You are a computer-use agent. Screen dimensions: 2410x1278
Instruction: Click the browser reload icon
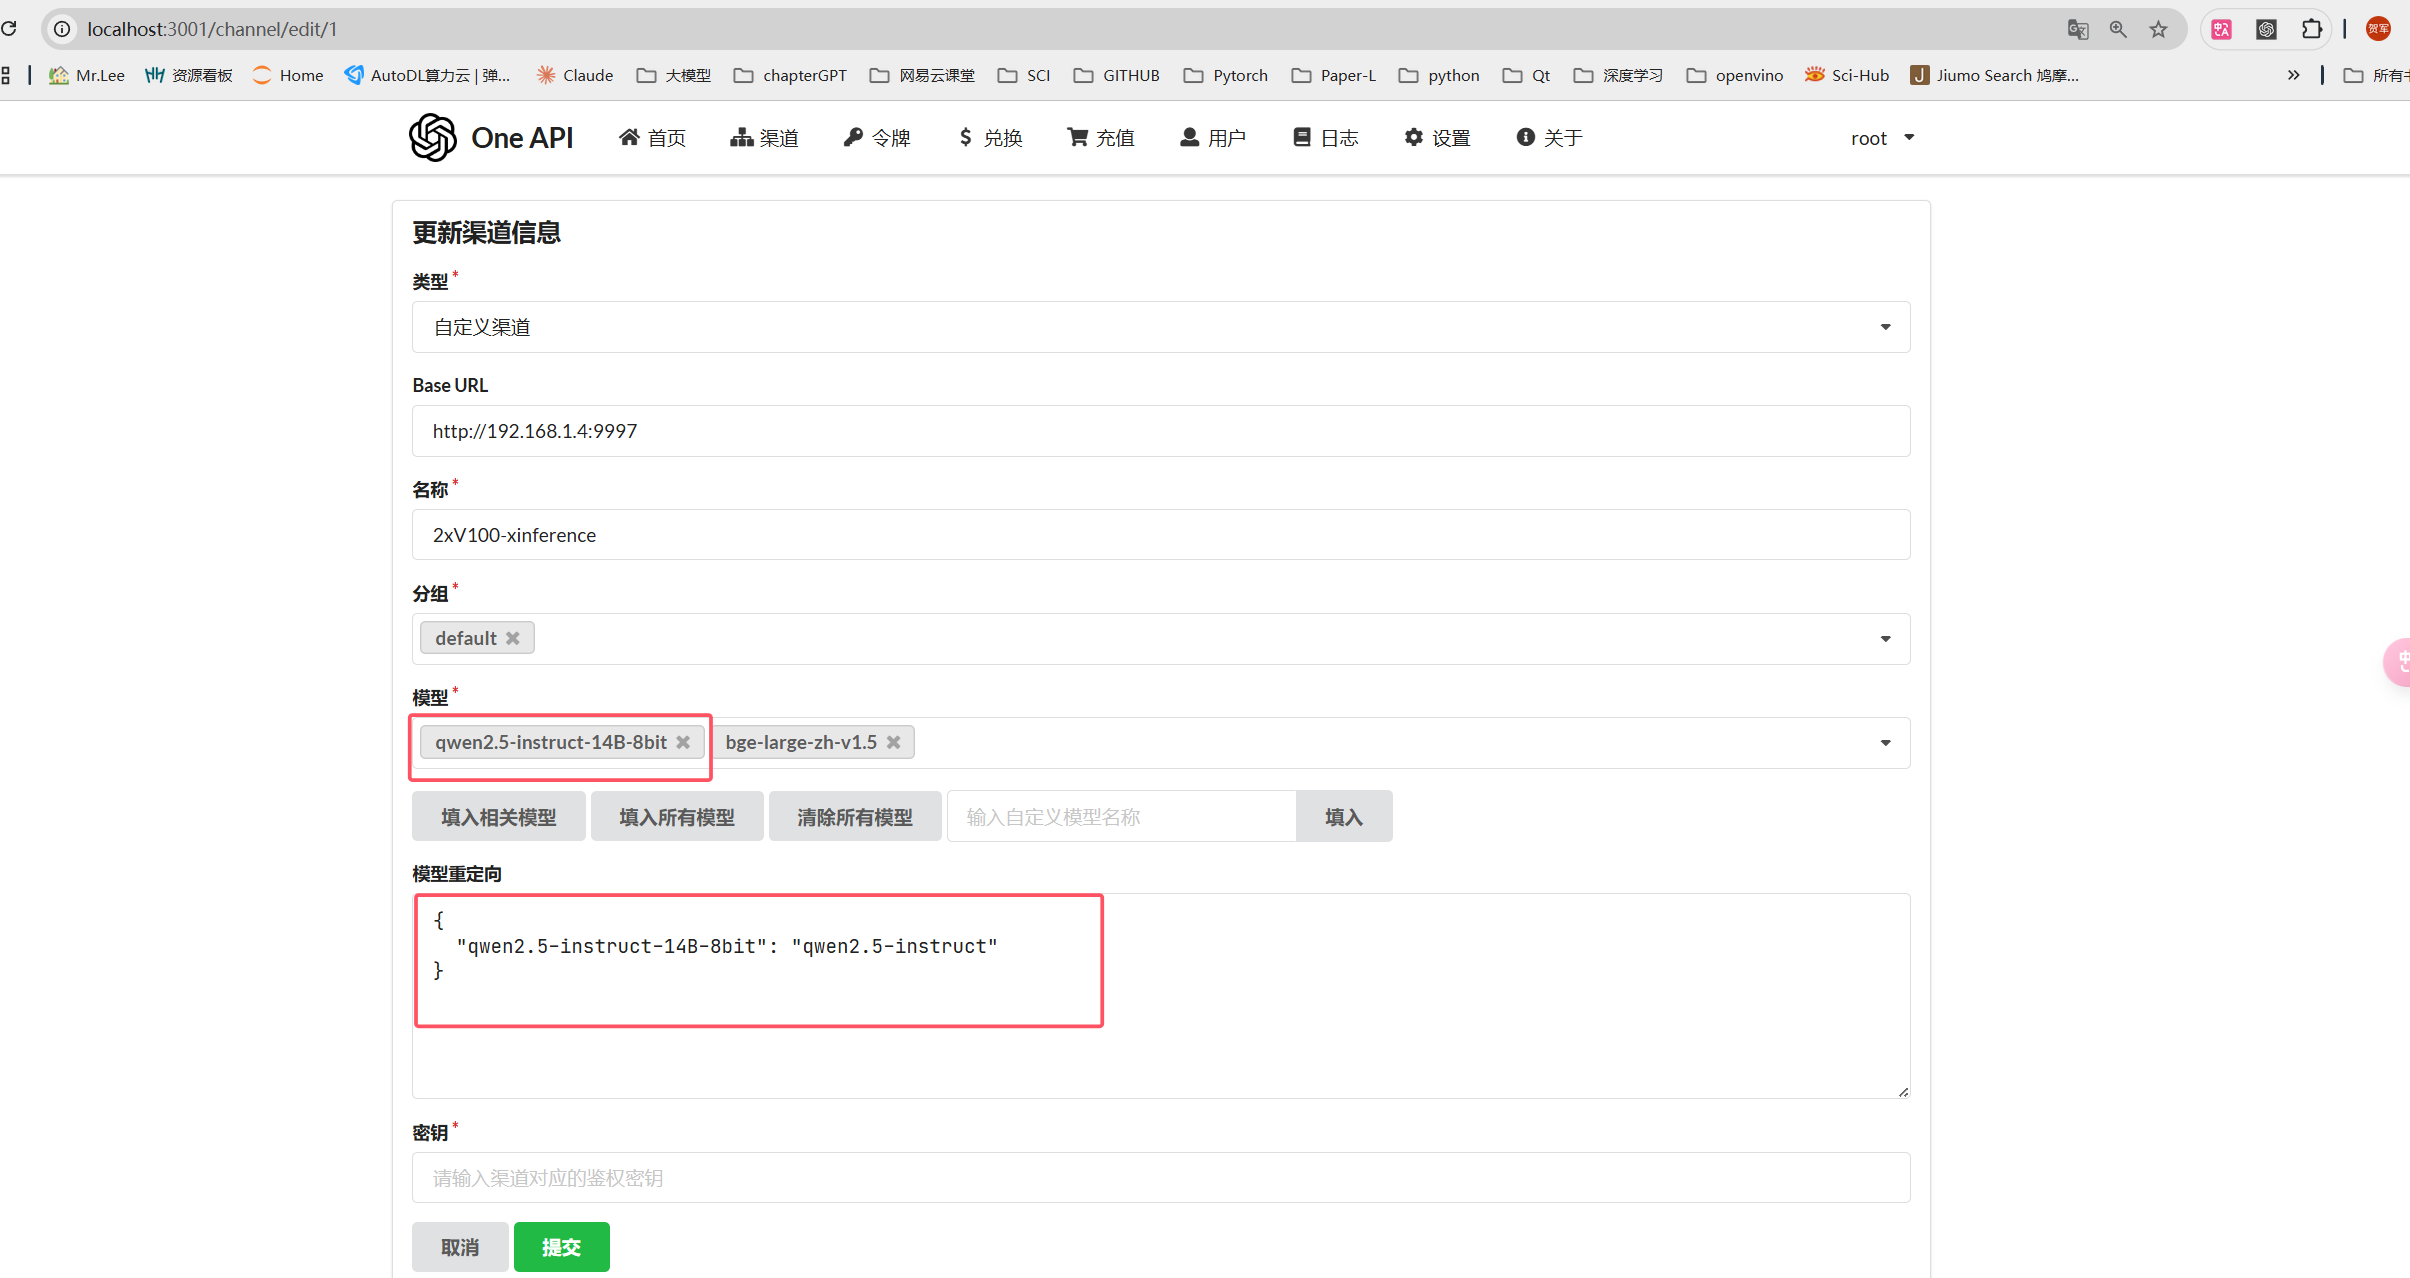(x=10, y=29)
